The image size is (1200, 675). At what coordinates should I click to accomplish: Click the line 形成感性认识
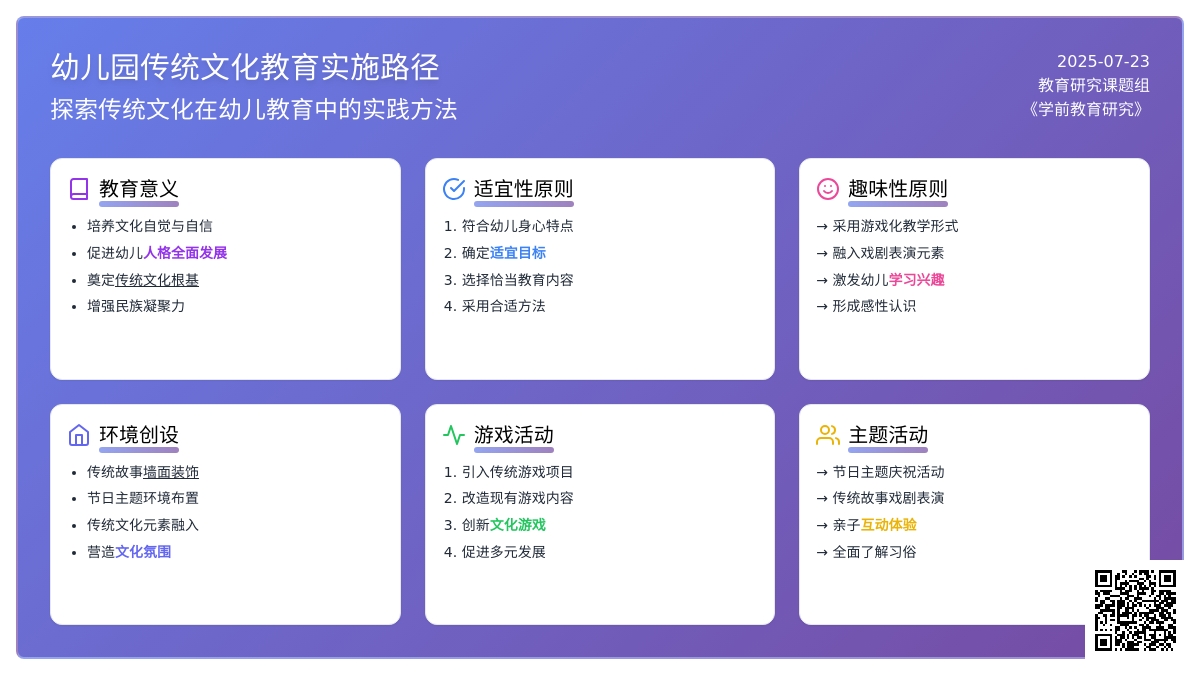[x=866, y=306]
